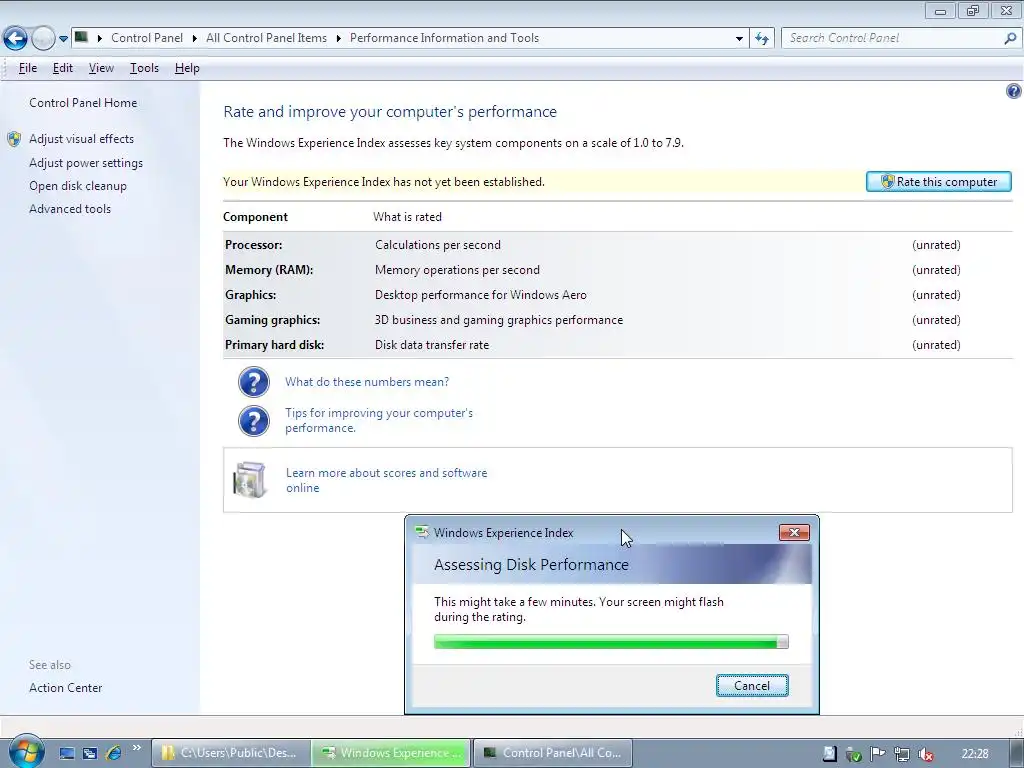Click the green assessment progress bar
Image resolution: width=1024 pixels, height=768 pixels.
pos(611,642)
